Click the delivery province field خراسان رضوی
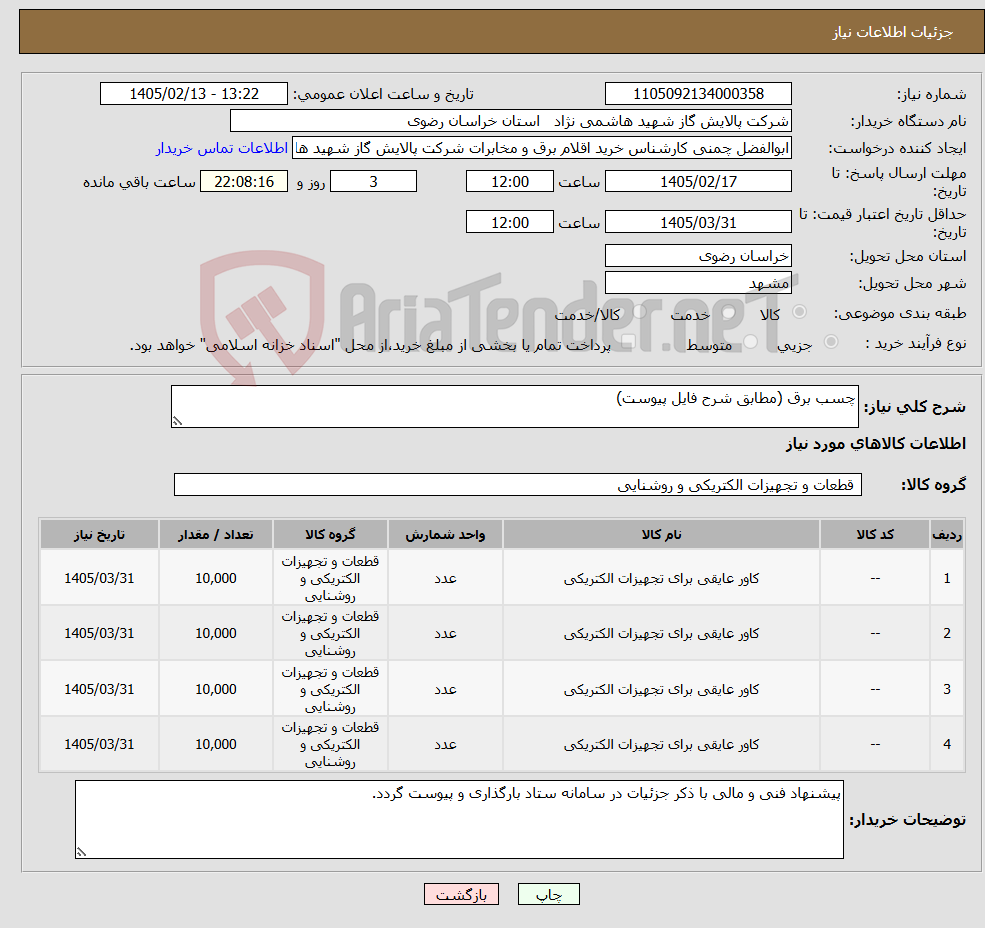The height and width of the screenshot is (928, 985). pos(698,256)
